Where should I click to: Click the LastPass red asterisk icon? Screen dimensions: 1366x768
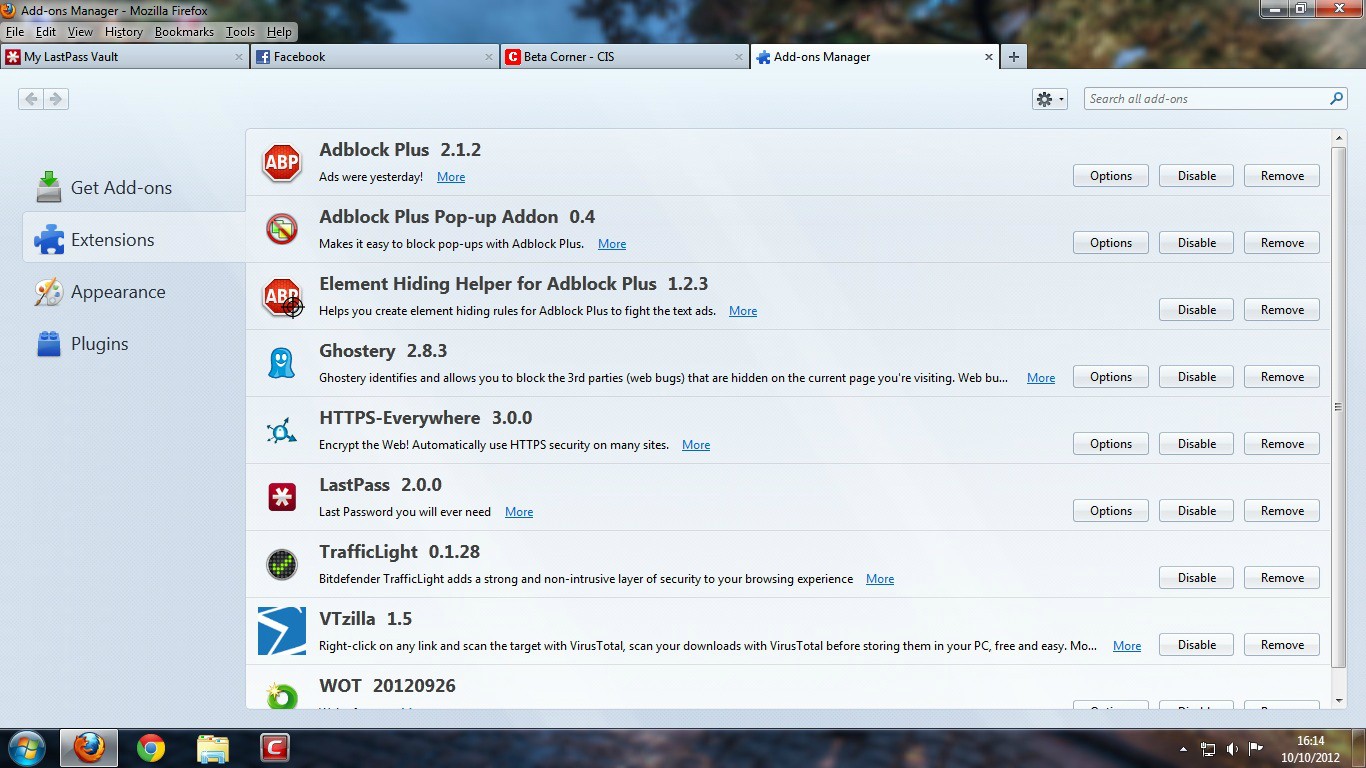[282, 497]
